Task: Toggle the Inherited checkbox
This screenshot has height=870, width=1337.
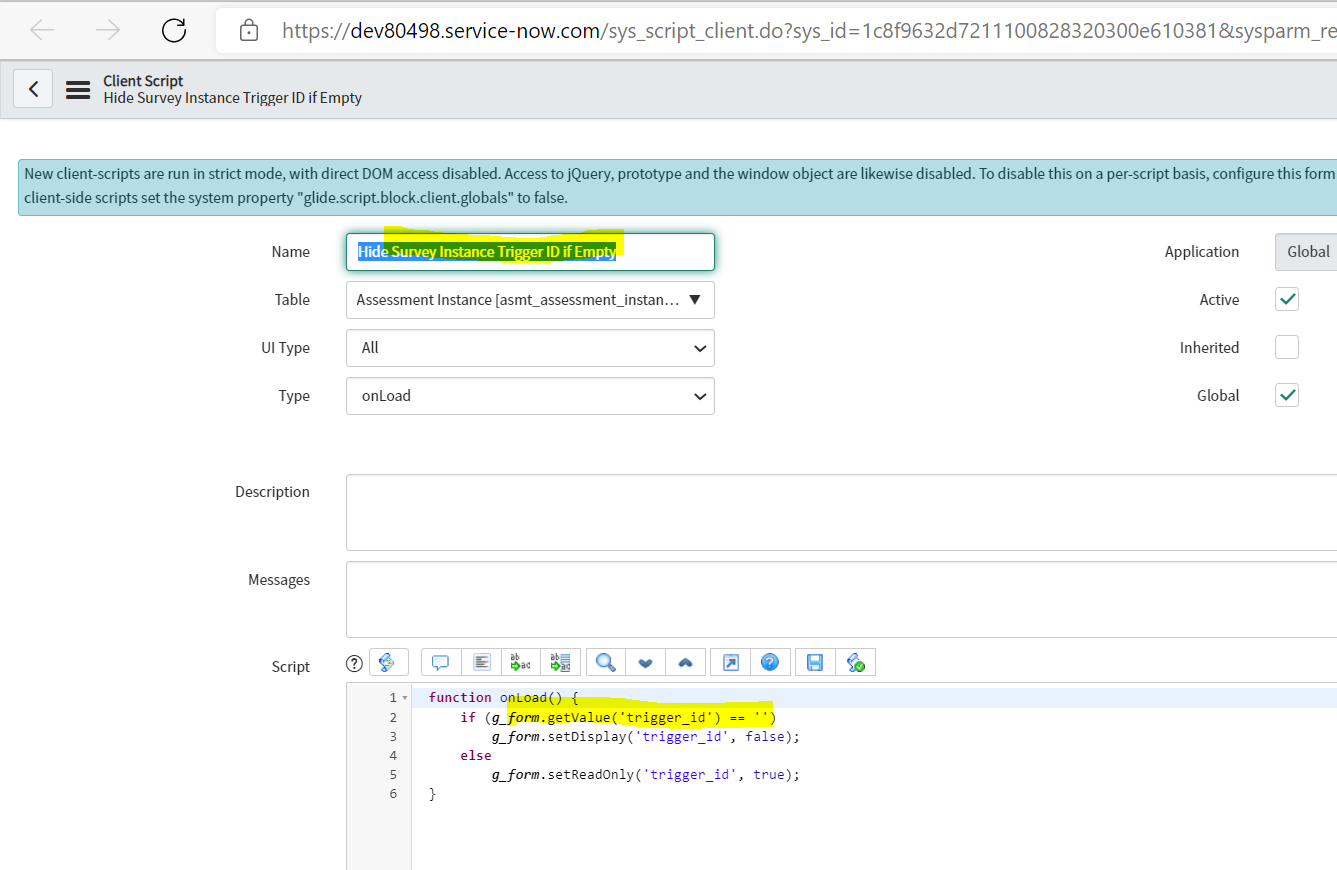Action: [x=1287, y=347]
